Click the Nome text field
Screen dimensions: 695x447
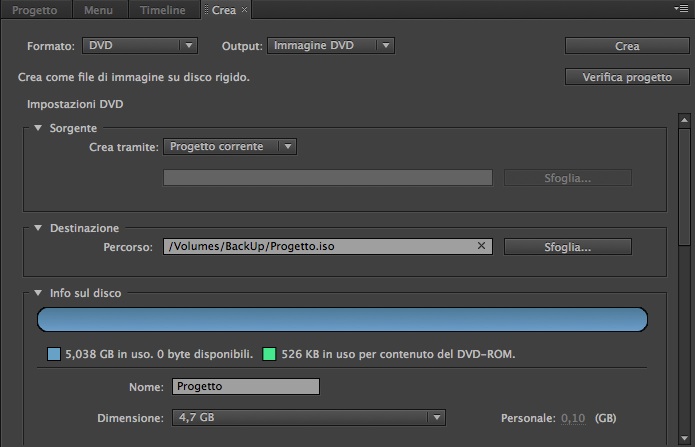point(245,387)
